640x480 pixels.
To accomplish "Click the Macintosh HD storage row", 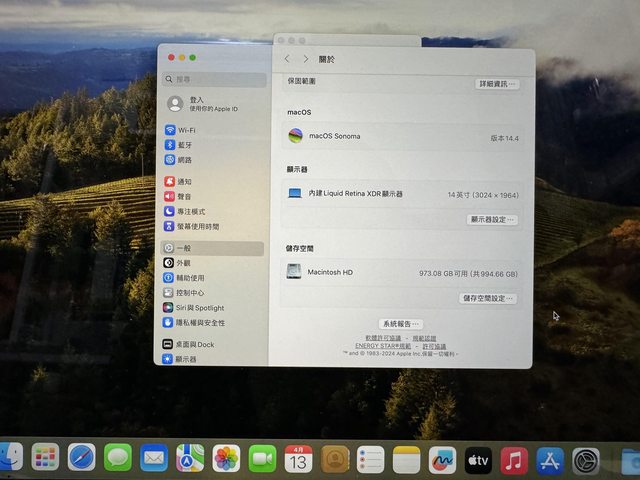I will (402, 273).
